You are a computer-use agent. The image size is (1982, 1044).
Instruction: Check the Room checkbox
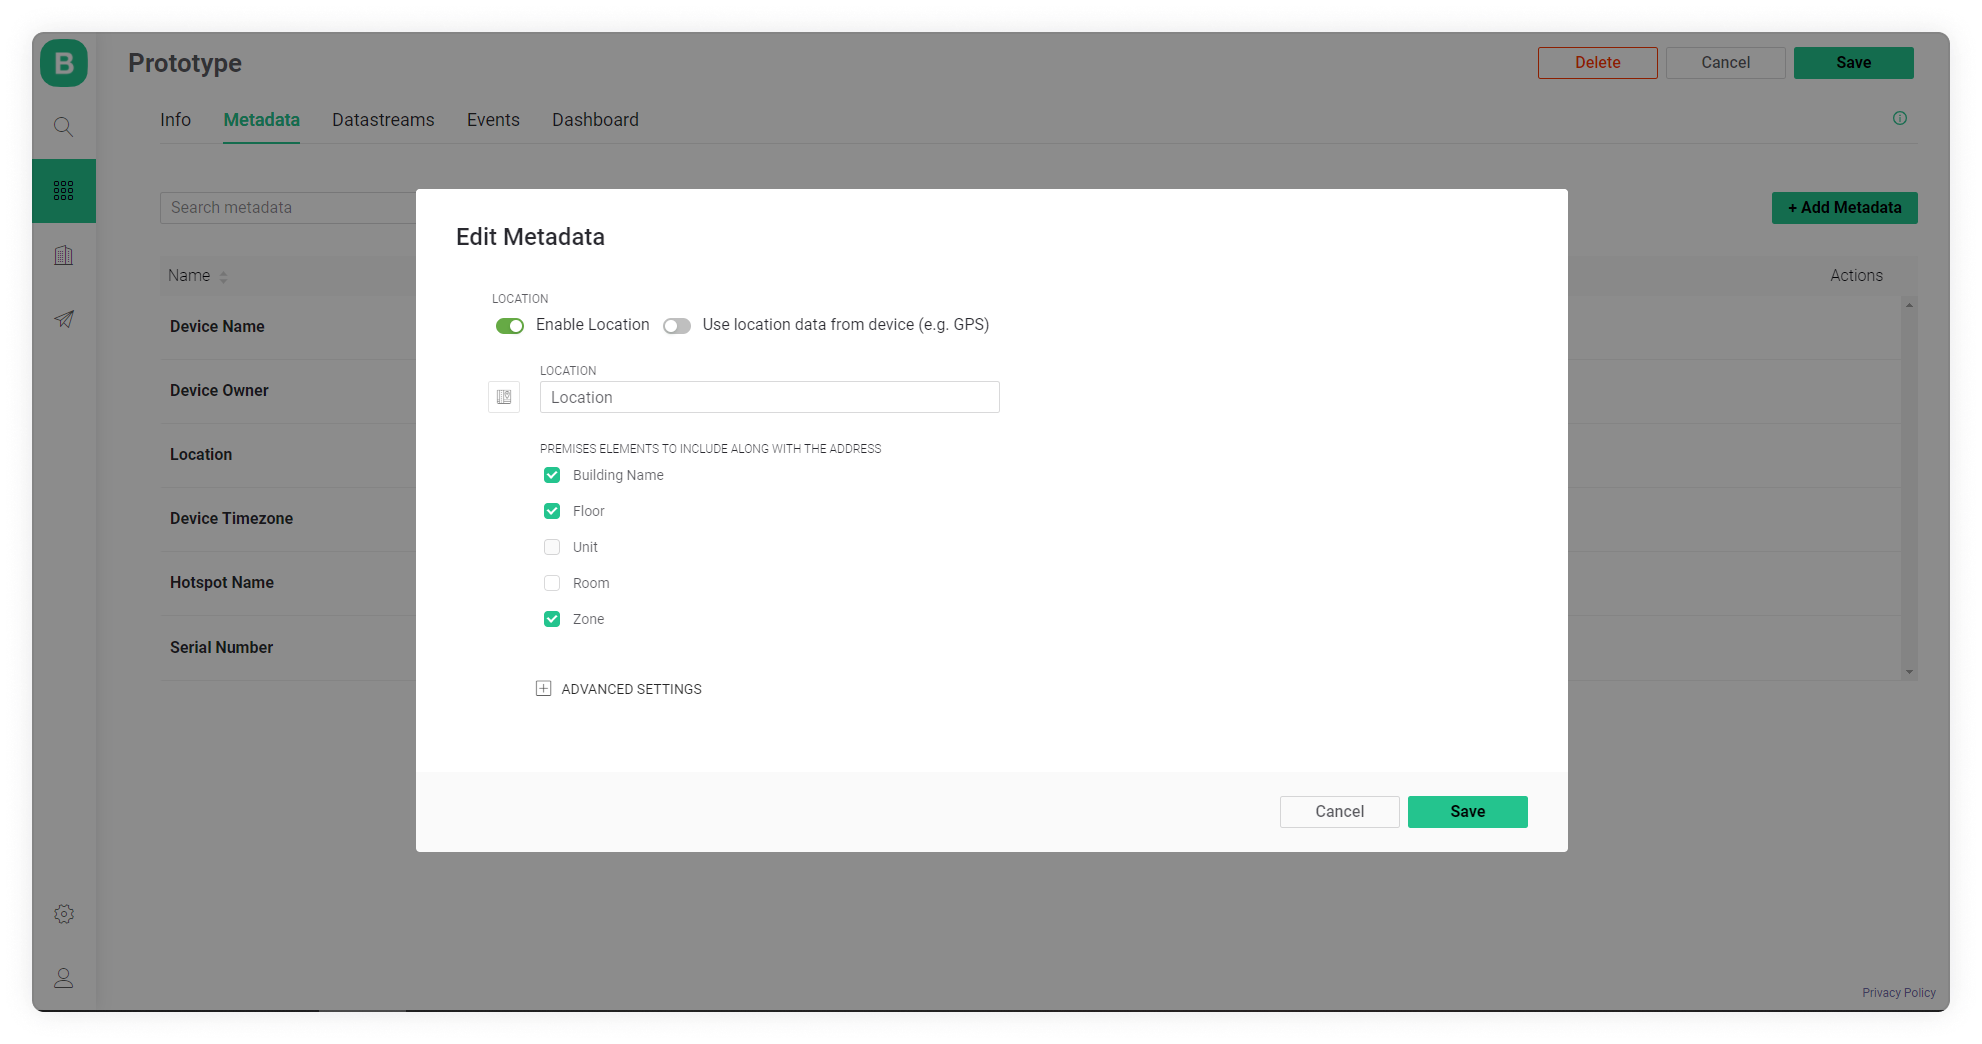552,583
